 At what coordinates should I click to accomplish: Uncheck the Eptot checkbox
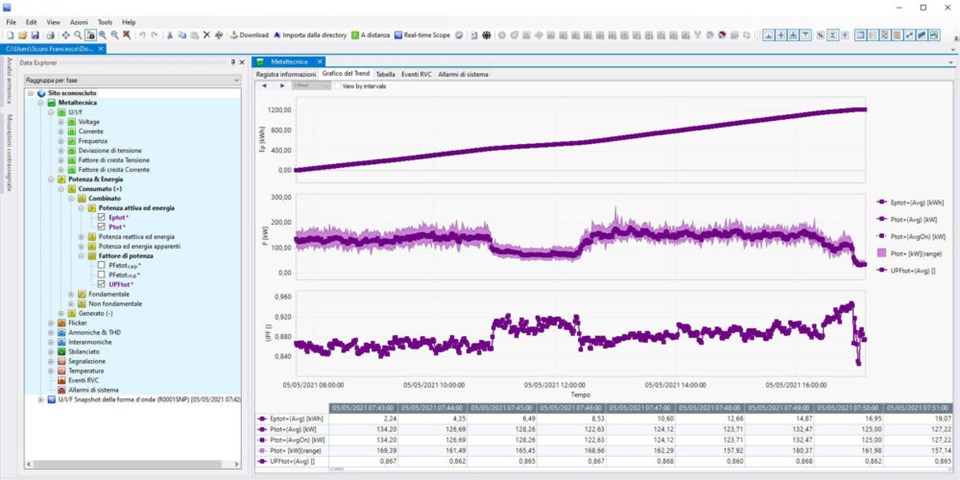(101, 217)
